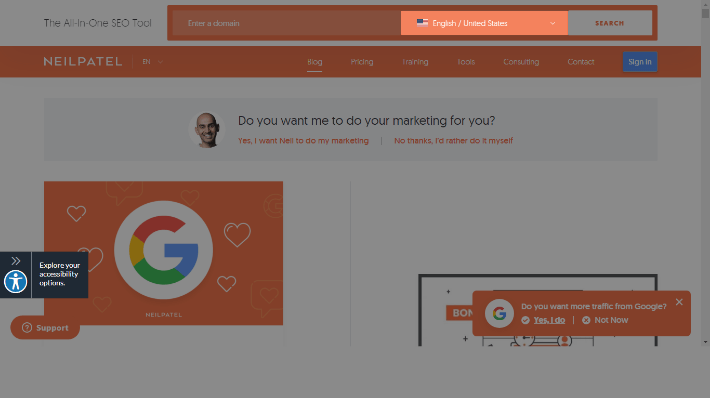This screenshot has height=398, width=710.
Task: Click Yes, I do in the traffic popup
Action: click(549, 320)
